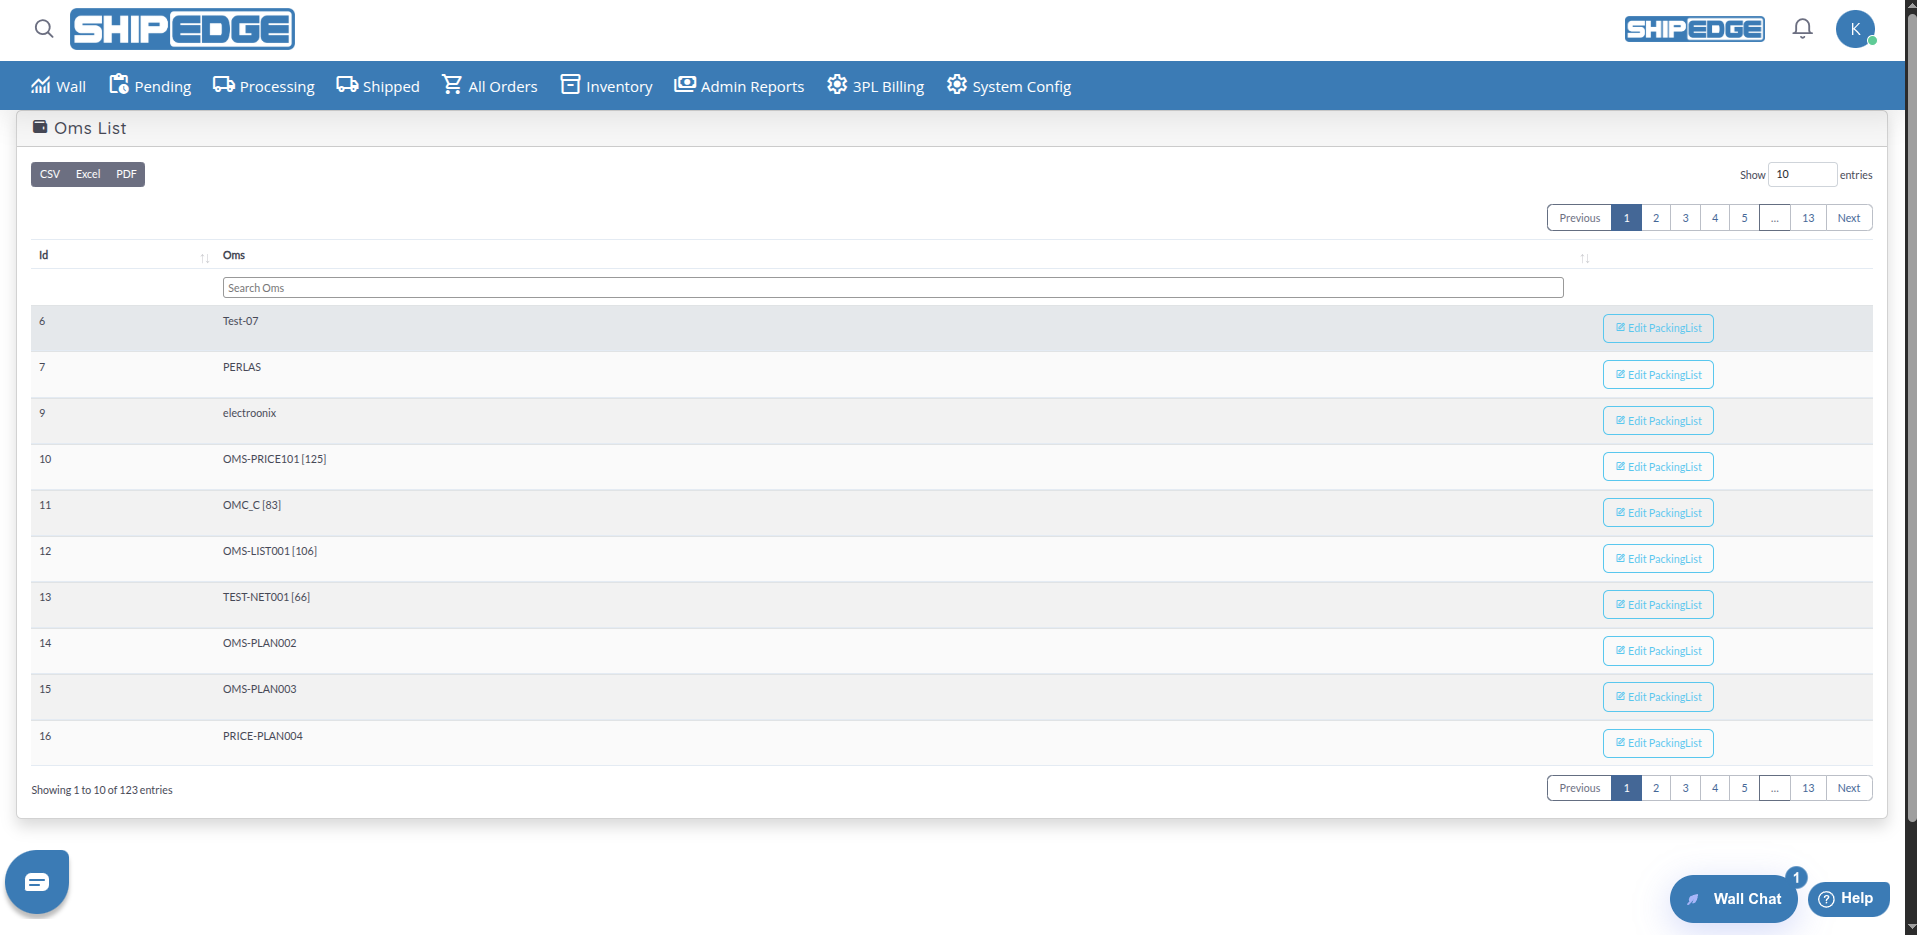Click the ShipEdge logo at top left
The image size is (1917, 935).
(x=182, y=29)
